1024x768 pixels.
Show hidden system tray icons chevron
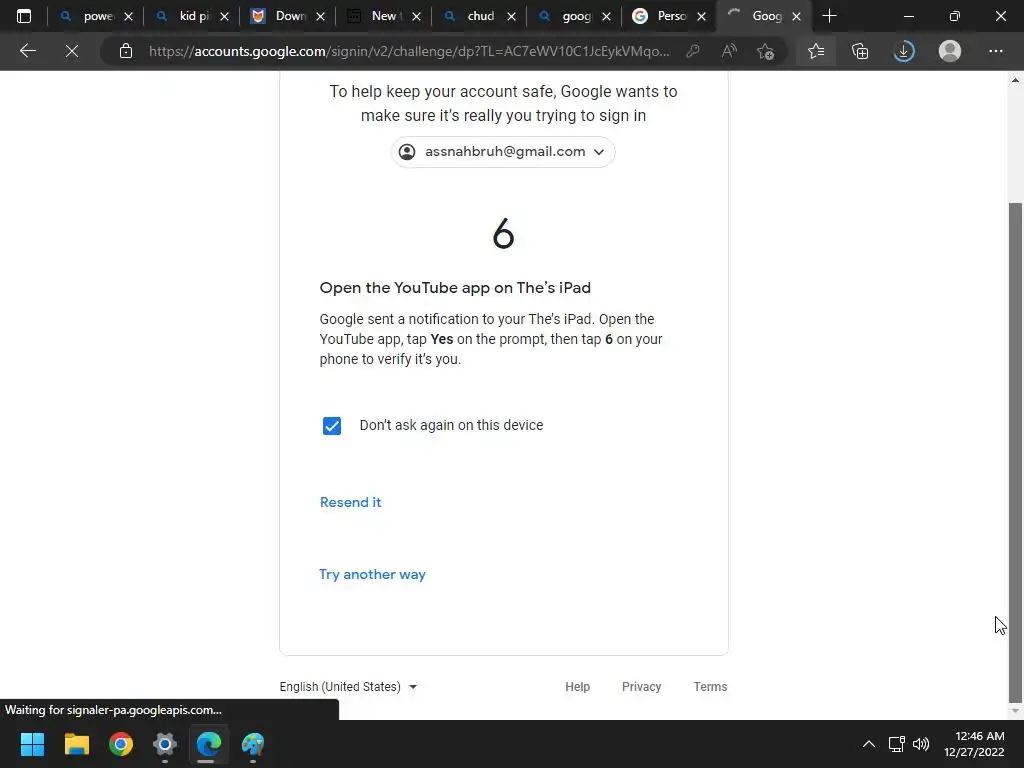point(869,744)
